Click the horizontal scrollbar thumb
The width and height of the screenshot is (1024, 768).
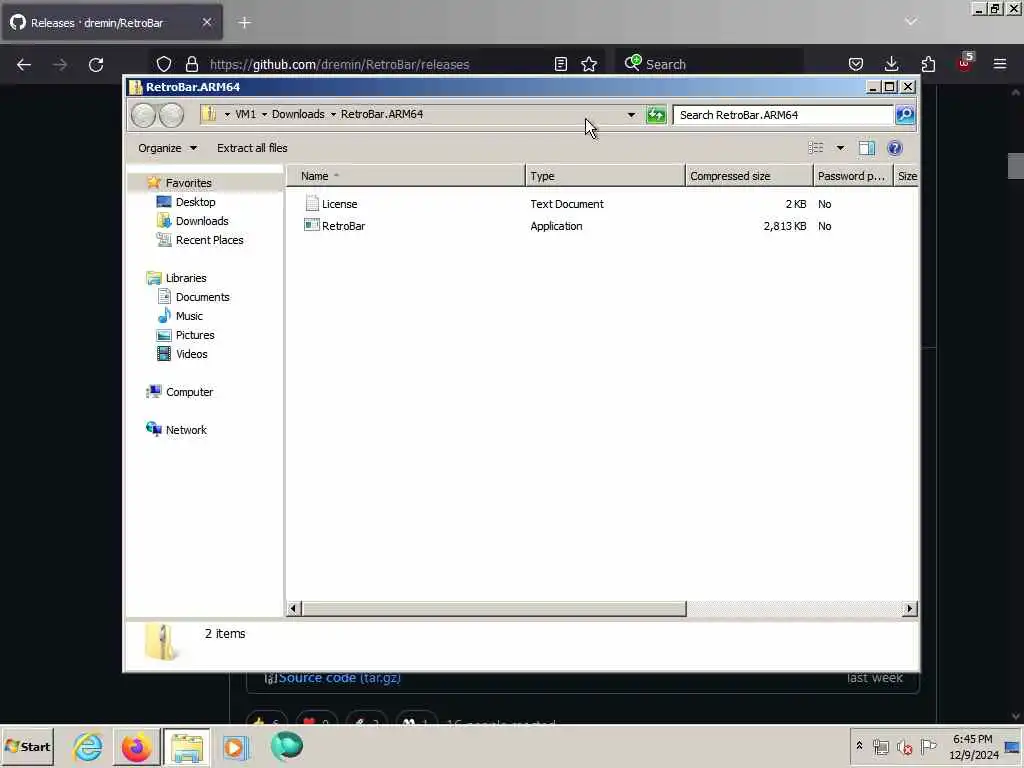pos(494,609)
